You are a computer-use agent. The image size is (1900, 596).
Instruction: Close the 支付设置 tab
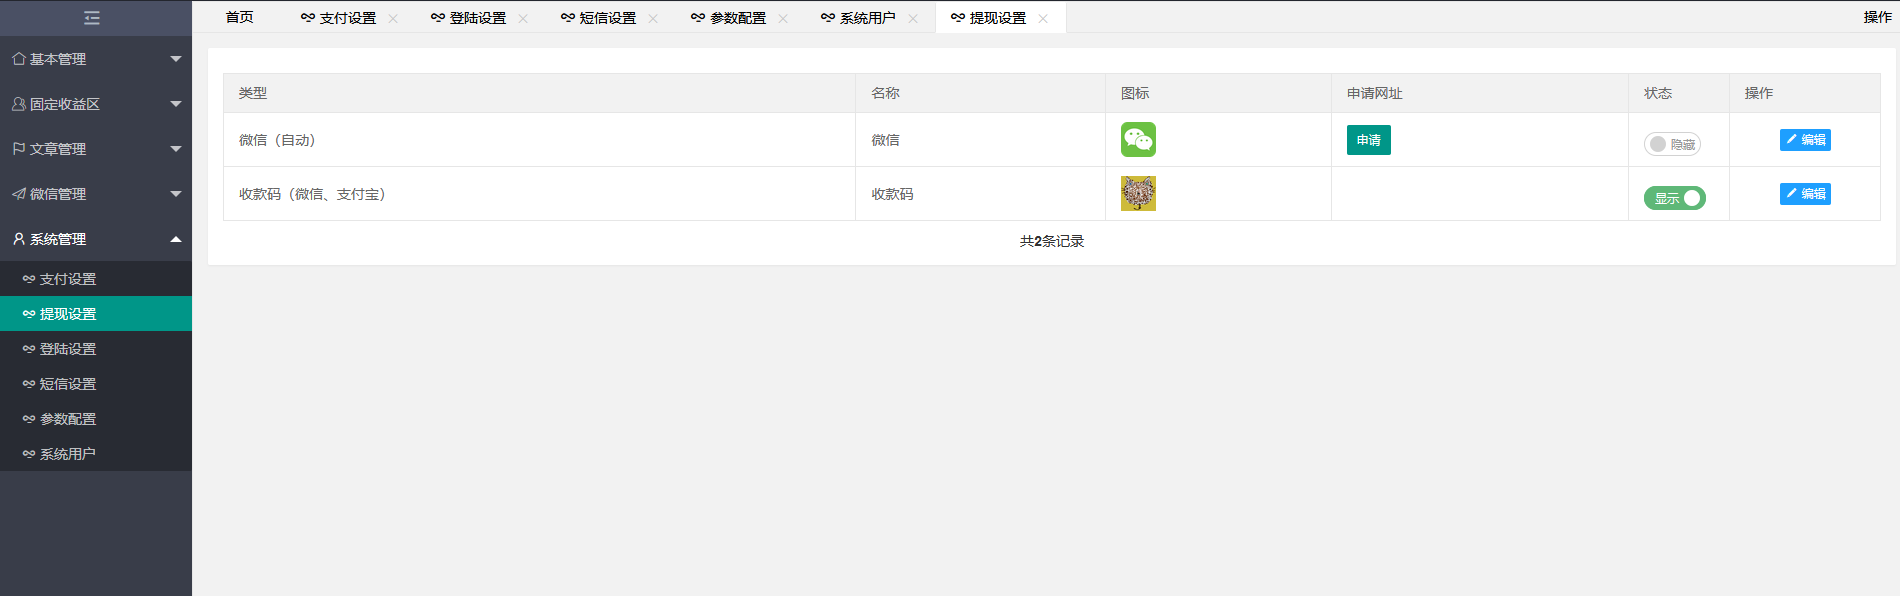[393, 19]
